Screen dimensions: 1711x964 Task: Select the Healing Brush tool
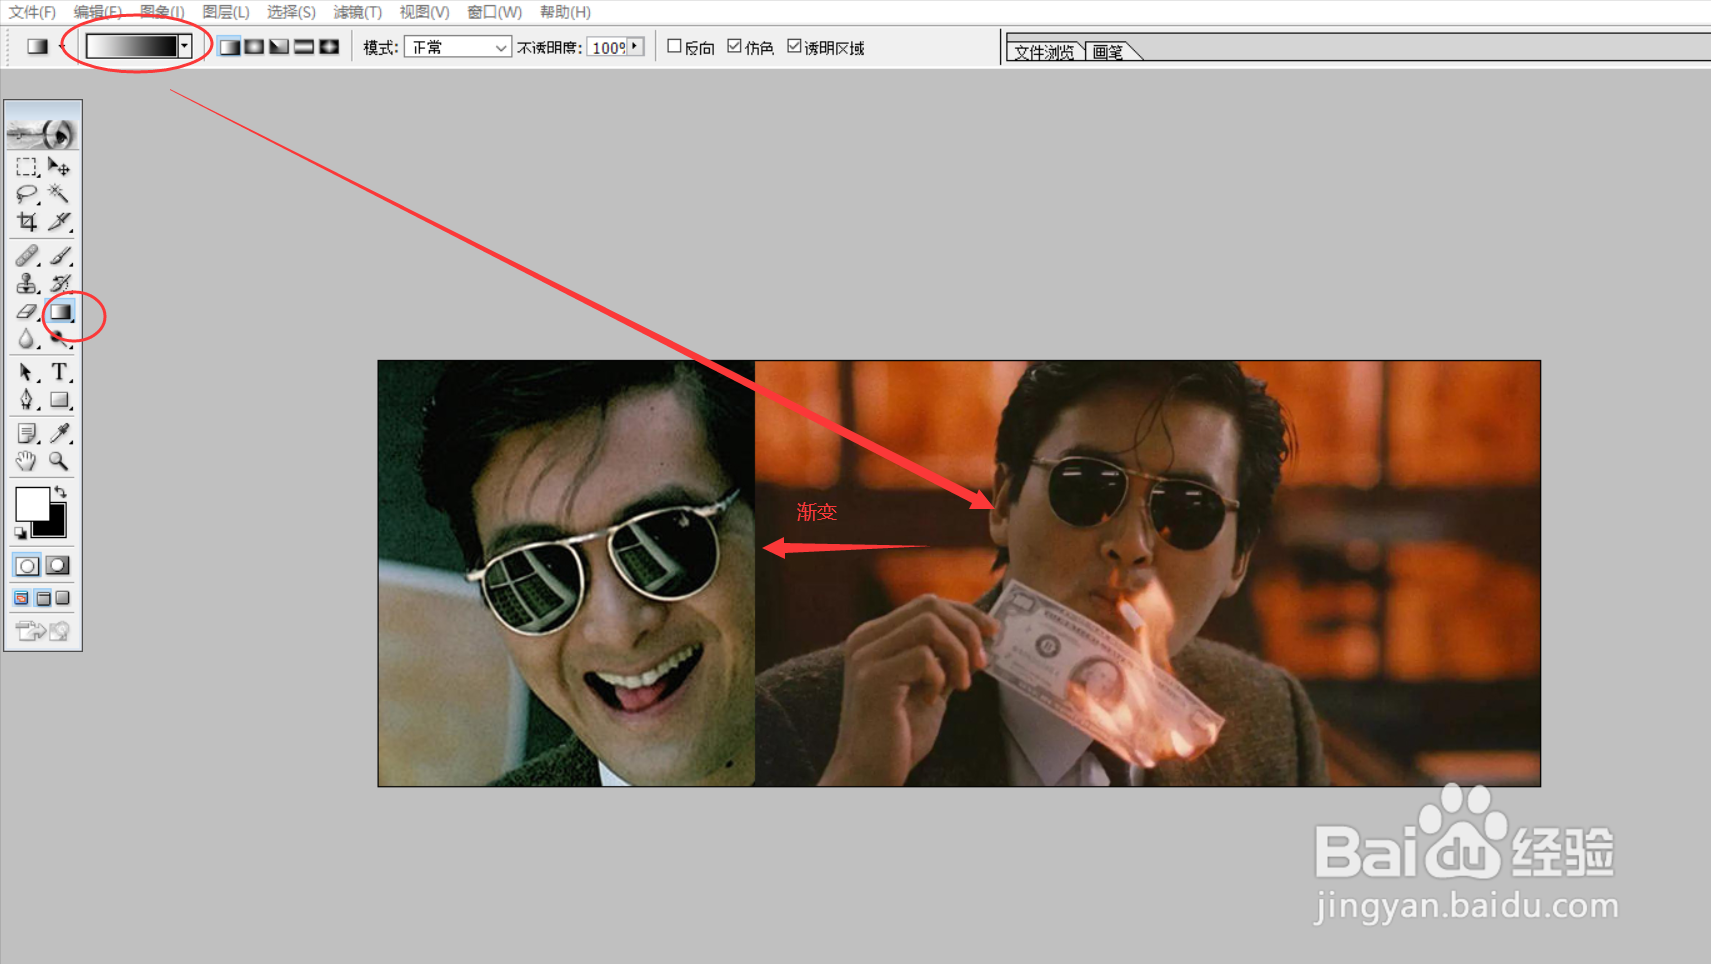(26, 256)
